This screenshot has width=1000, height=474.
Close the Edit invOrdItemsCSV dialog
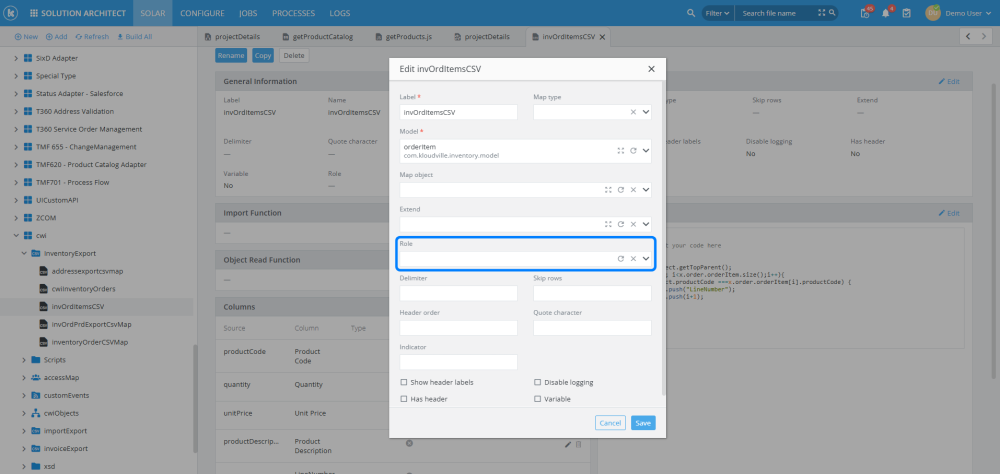[x=651, y=69]
